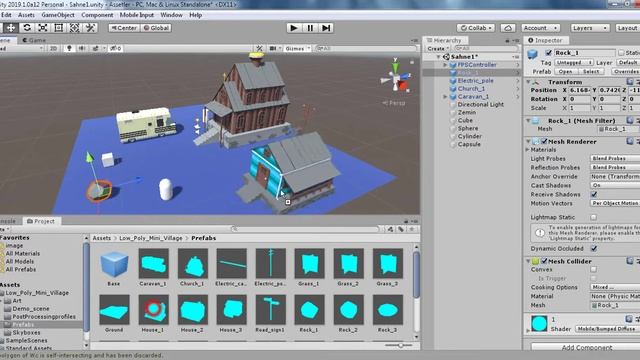The image size is (640, 360).
Task: Click the Pause button
Action: 310,28
